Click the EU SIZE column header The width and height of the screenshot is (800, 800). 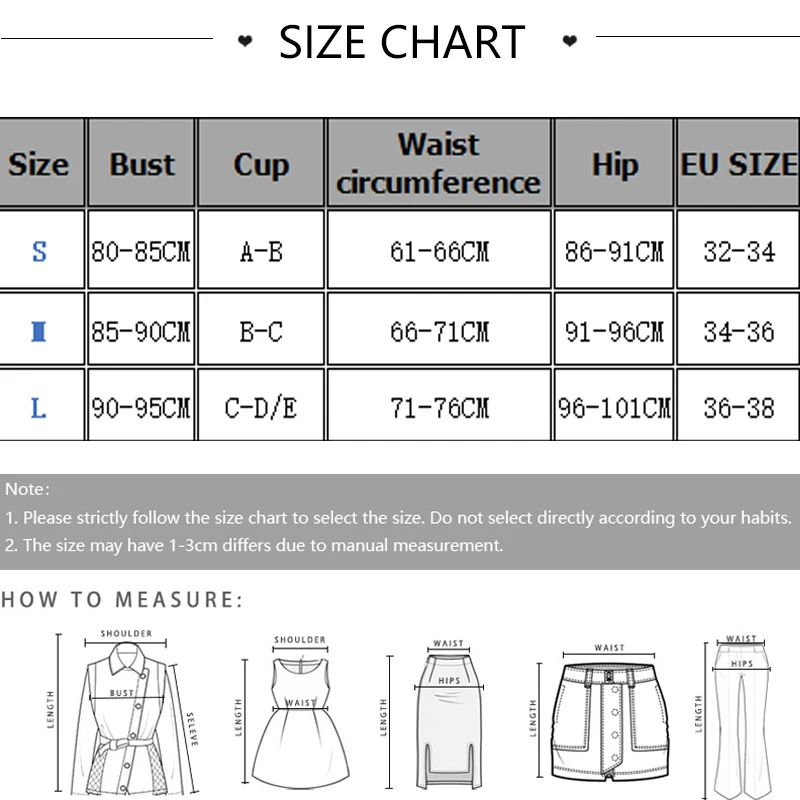click(739, 164)
